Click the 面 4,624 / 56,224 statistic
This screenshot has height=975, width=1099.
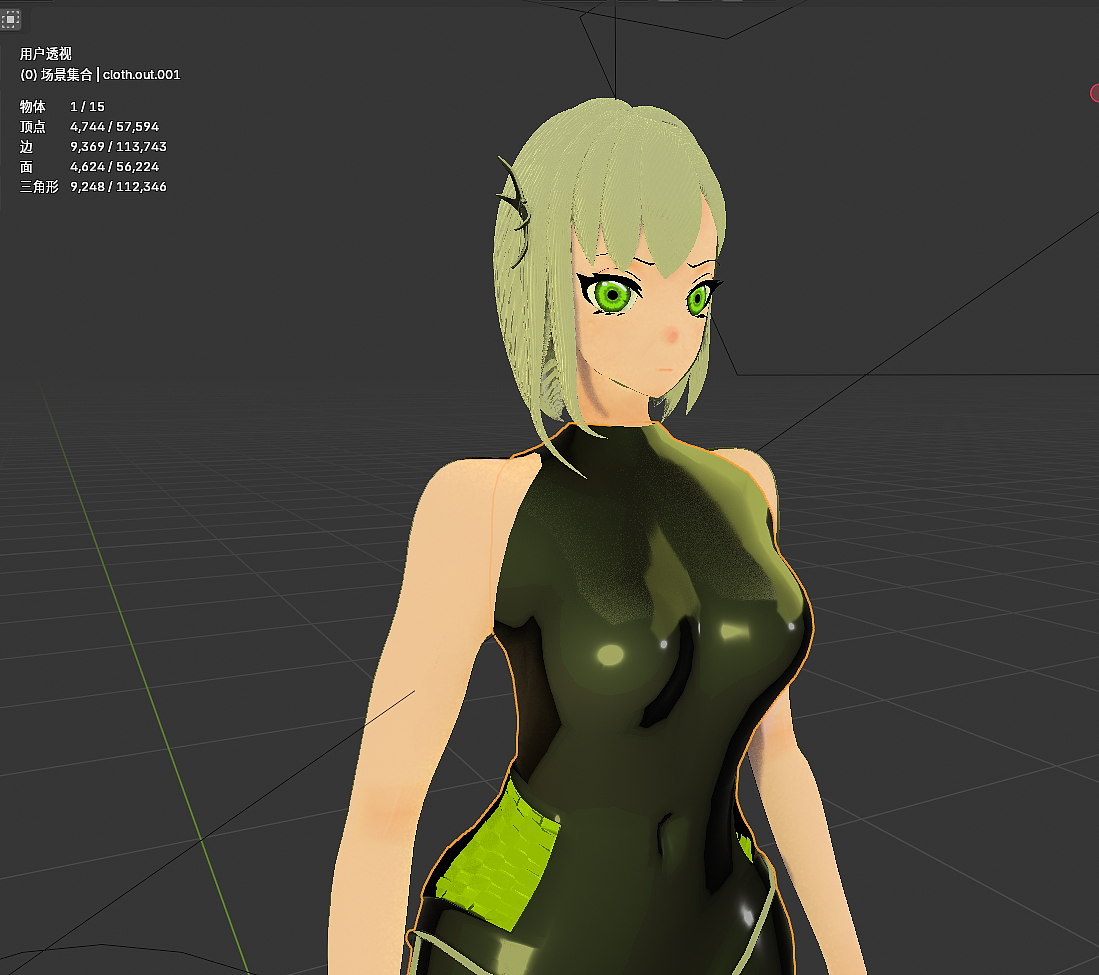90,167
